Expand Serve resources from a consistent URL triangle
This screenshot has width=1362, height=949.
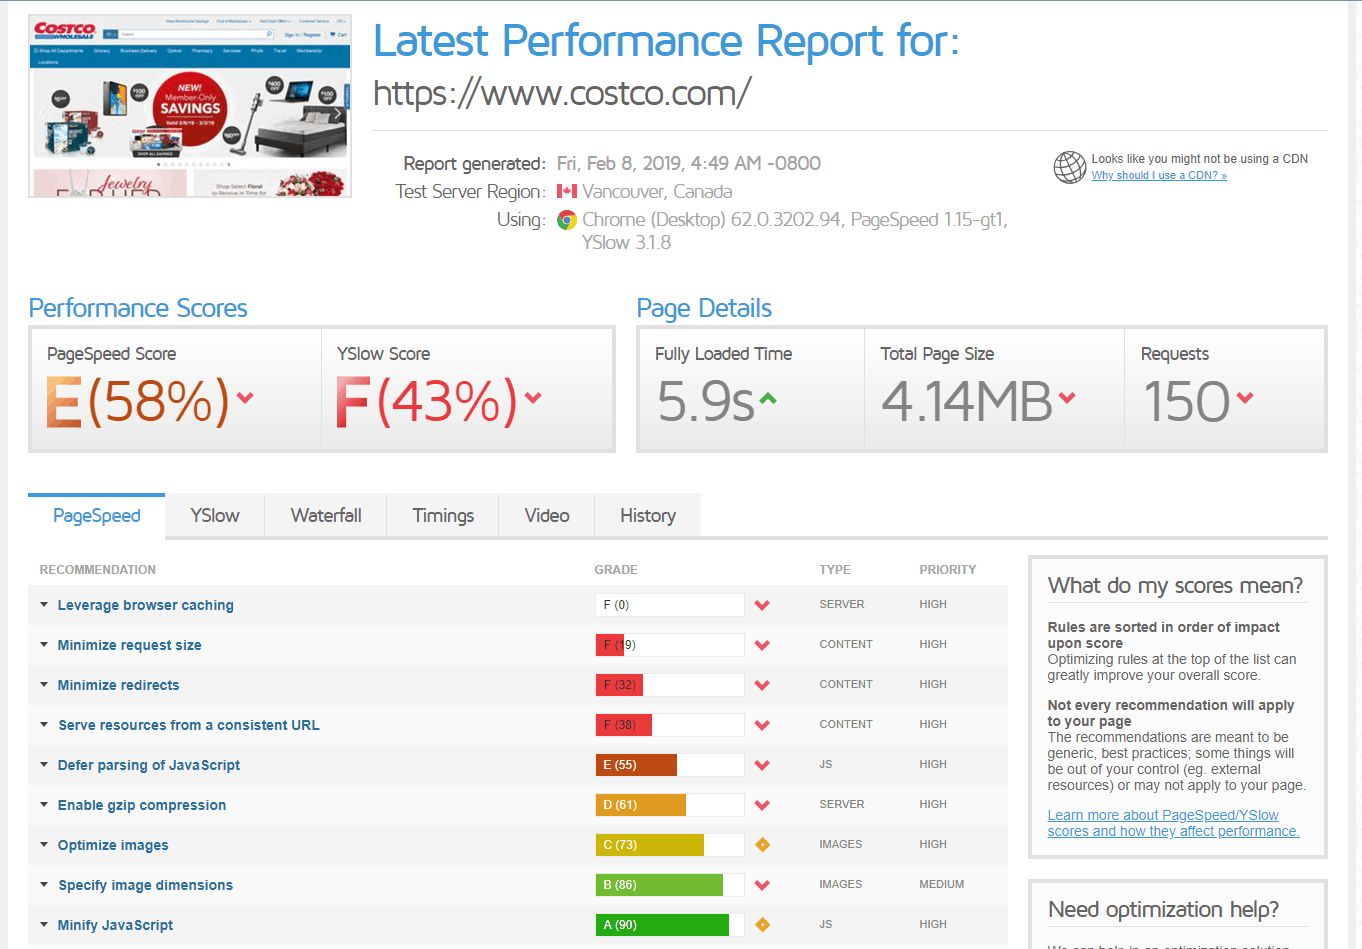(44, 724)
